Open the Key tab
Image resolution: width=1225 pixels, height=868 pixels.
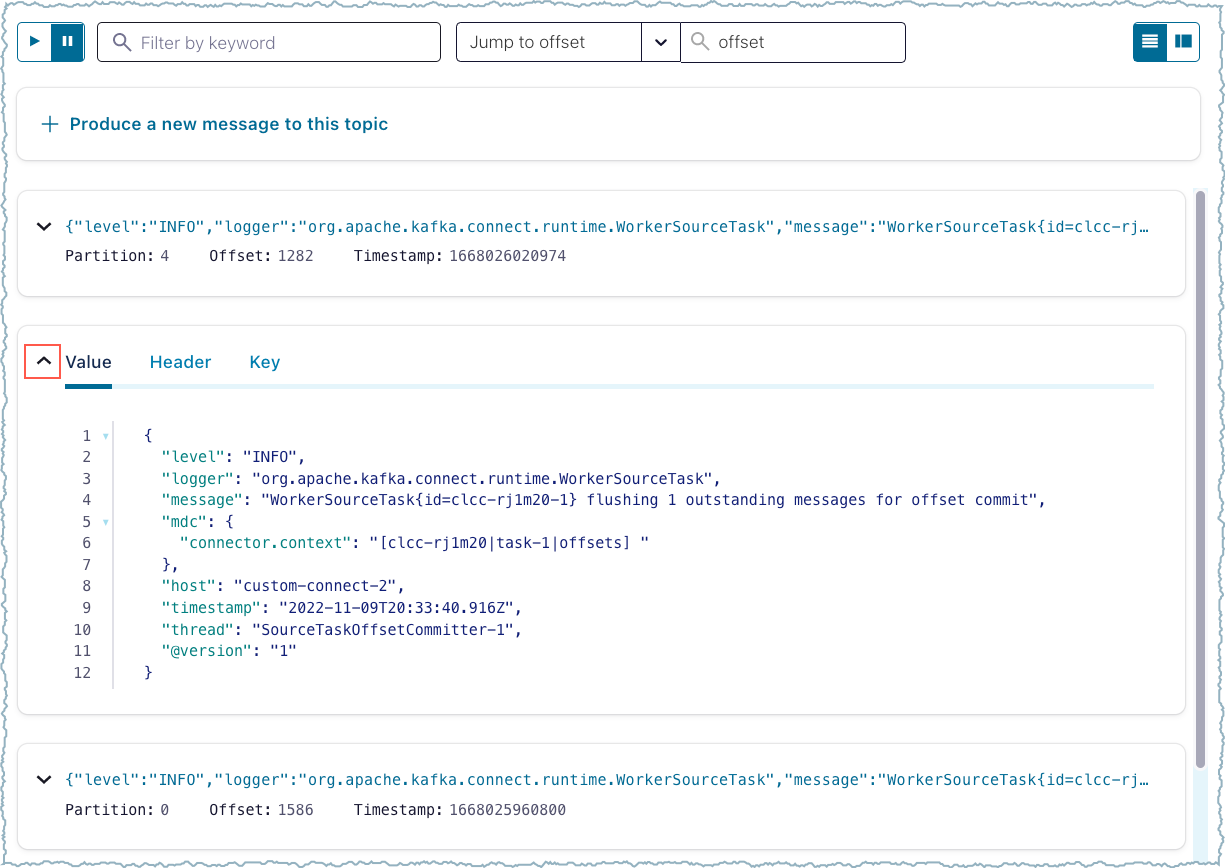click(x=264, y=362)
